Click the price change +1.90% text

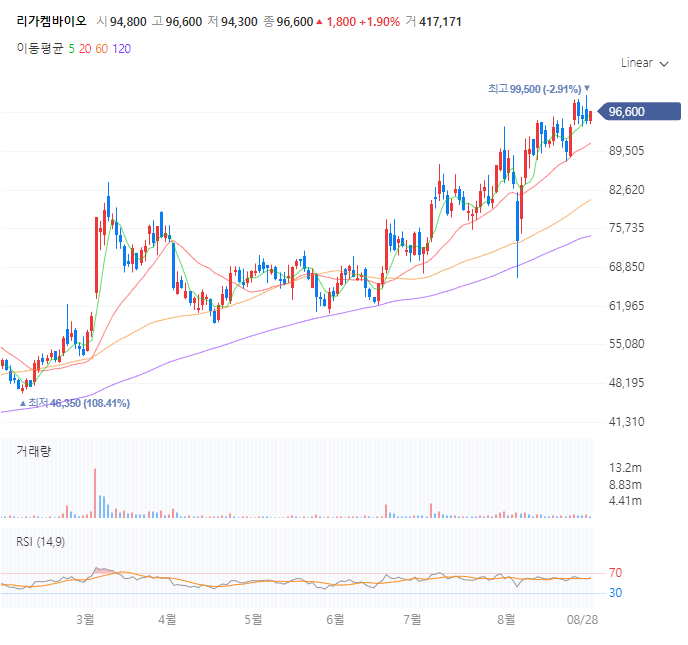pos(380,22)
